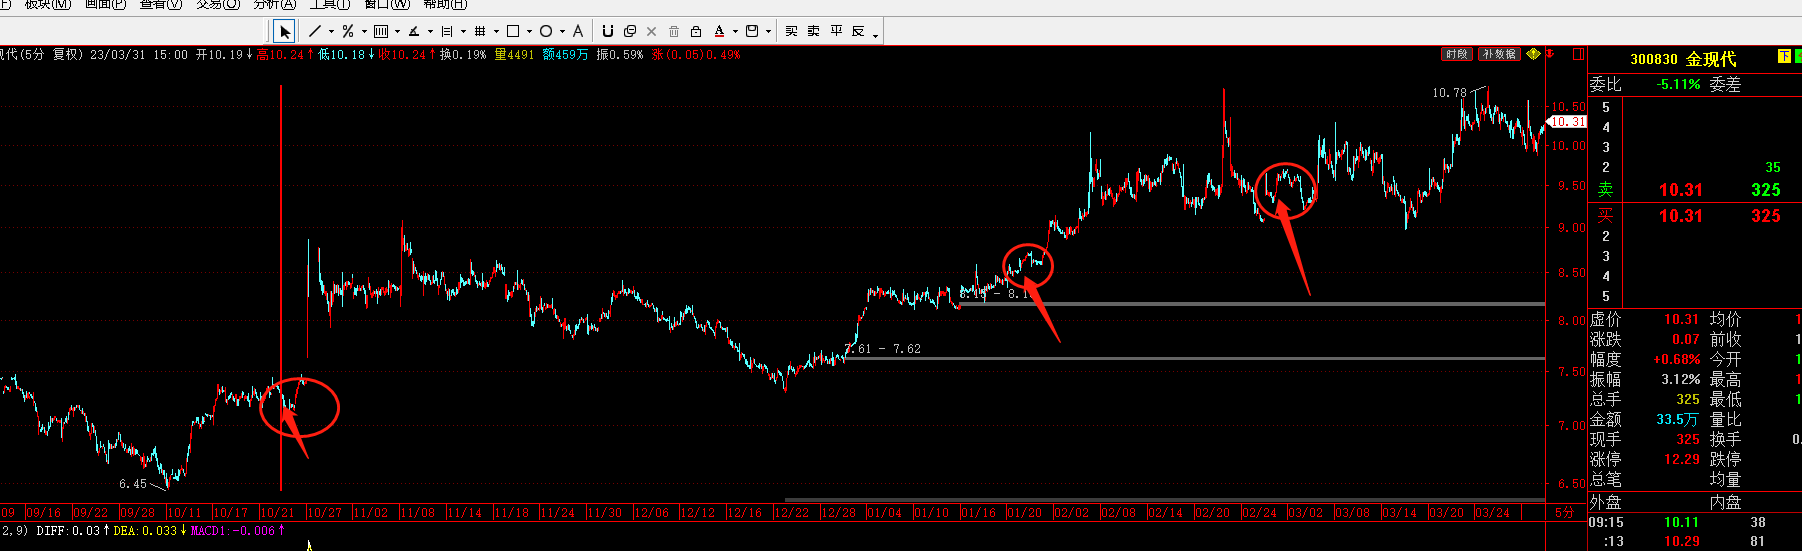Choose the price level lines tool

pyautogui.click(x=446, y=31)
